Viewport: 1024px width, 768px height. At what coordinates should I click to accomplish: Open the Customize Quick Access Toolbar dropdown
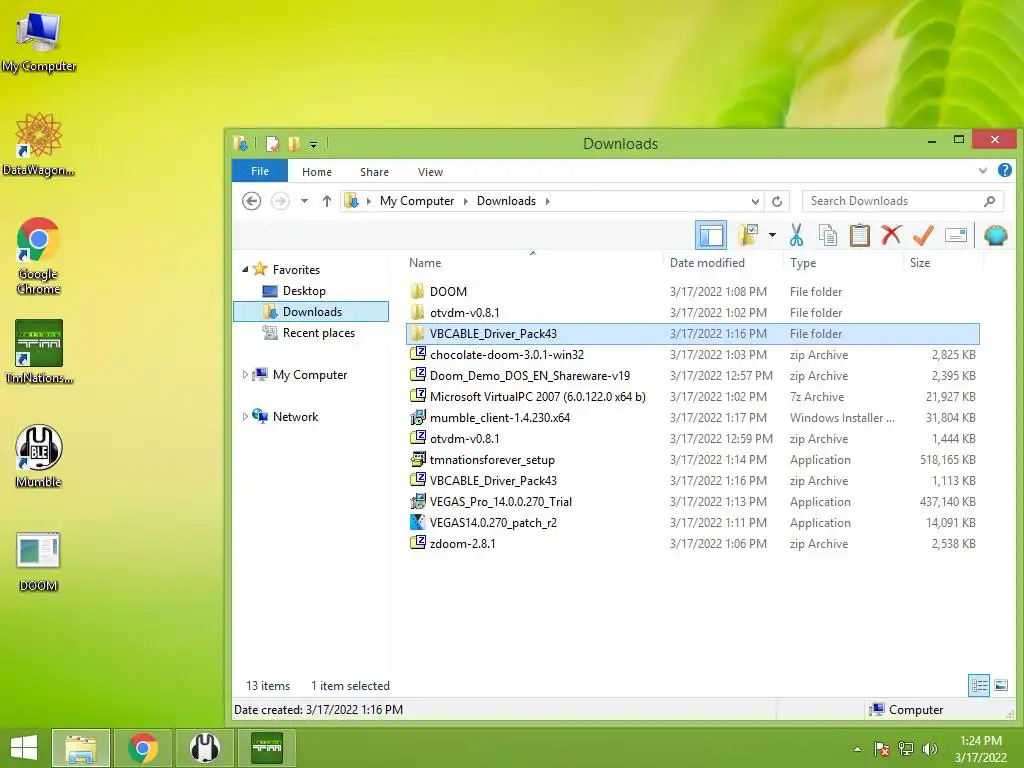[x=313, y=144]
